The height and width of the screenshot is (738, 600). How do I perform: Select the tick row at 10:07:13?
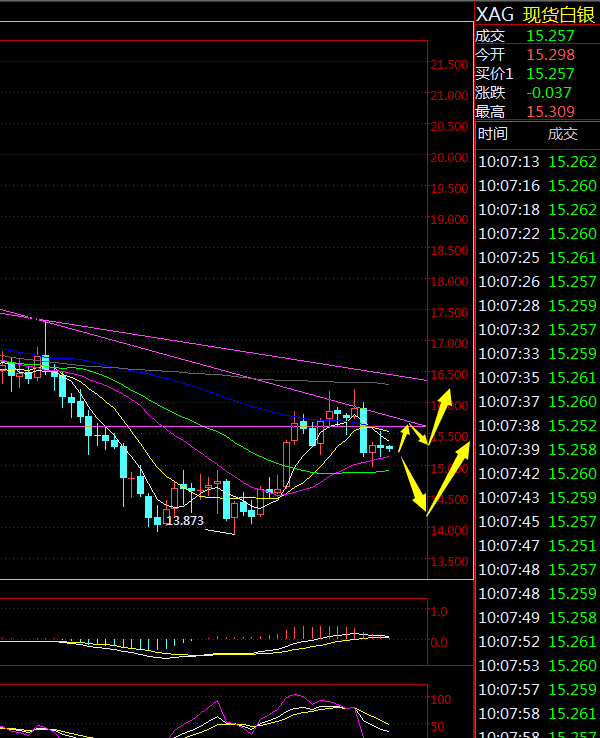pyautogui.click(x=537, y=161)
